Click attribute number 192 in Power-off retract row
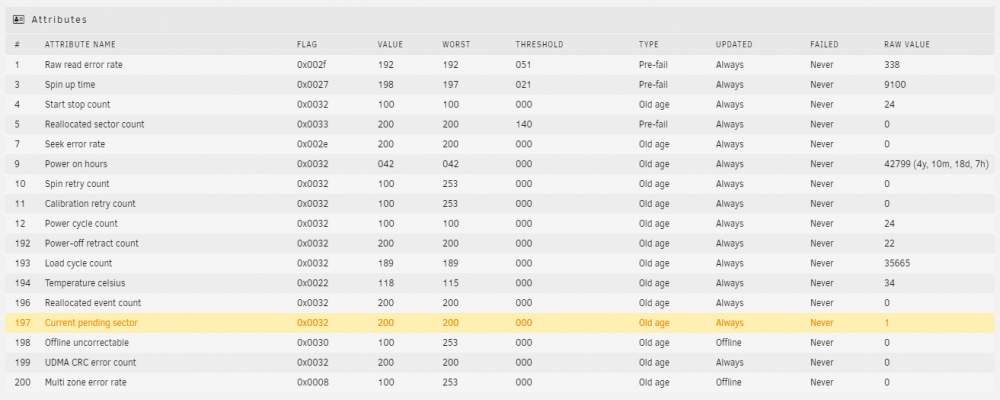The width and height of the screenshot is (1000, 400). 21,243
